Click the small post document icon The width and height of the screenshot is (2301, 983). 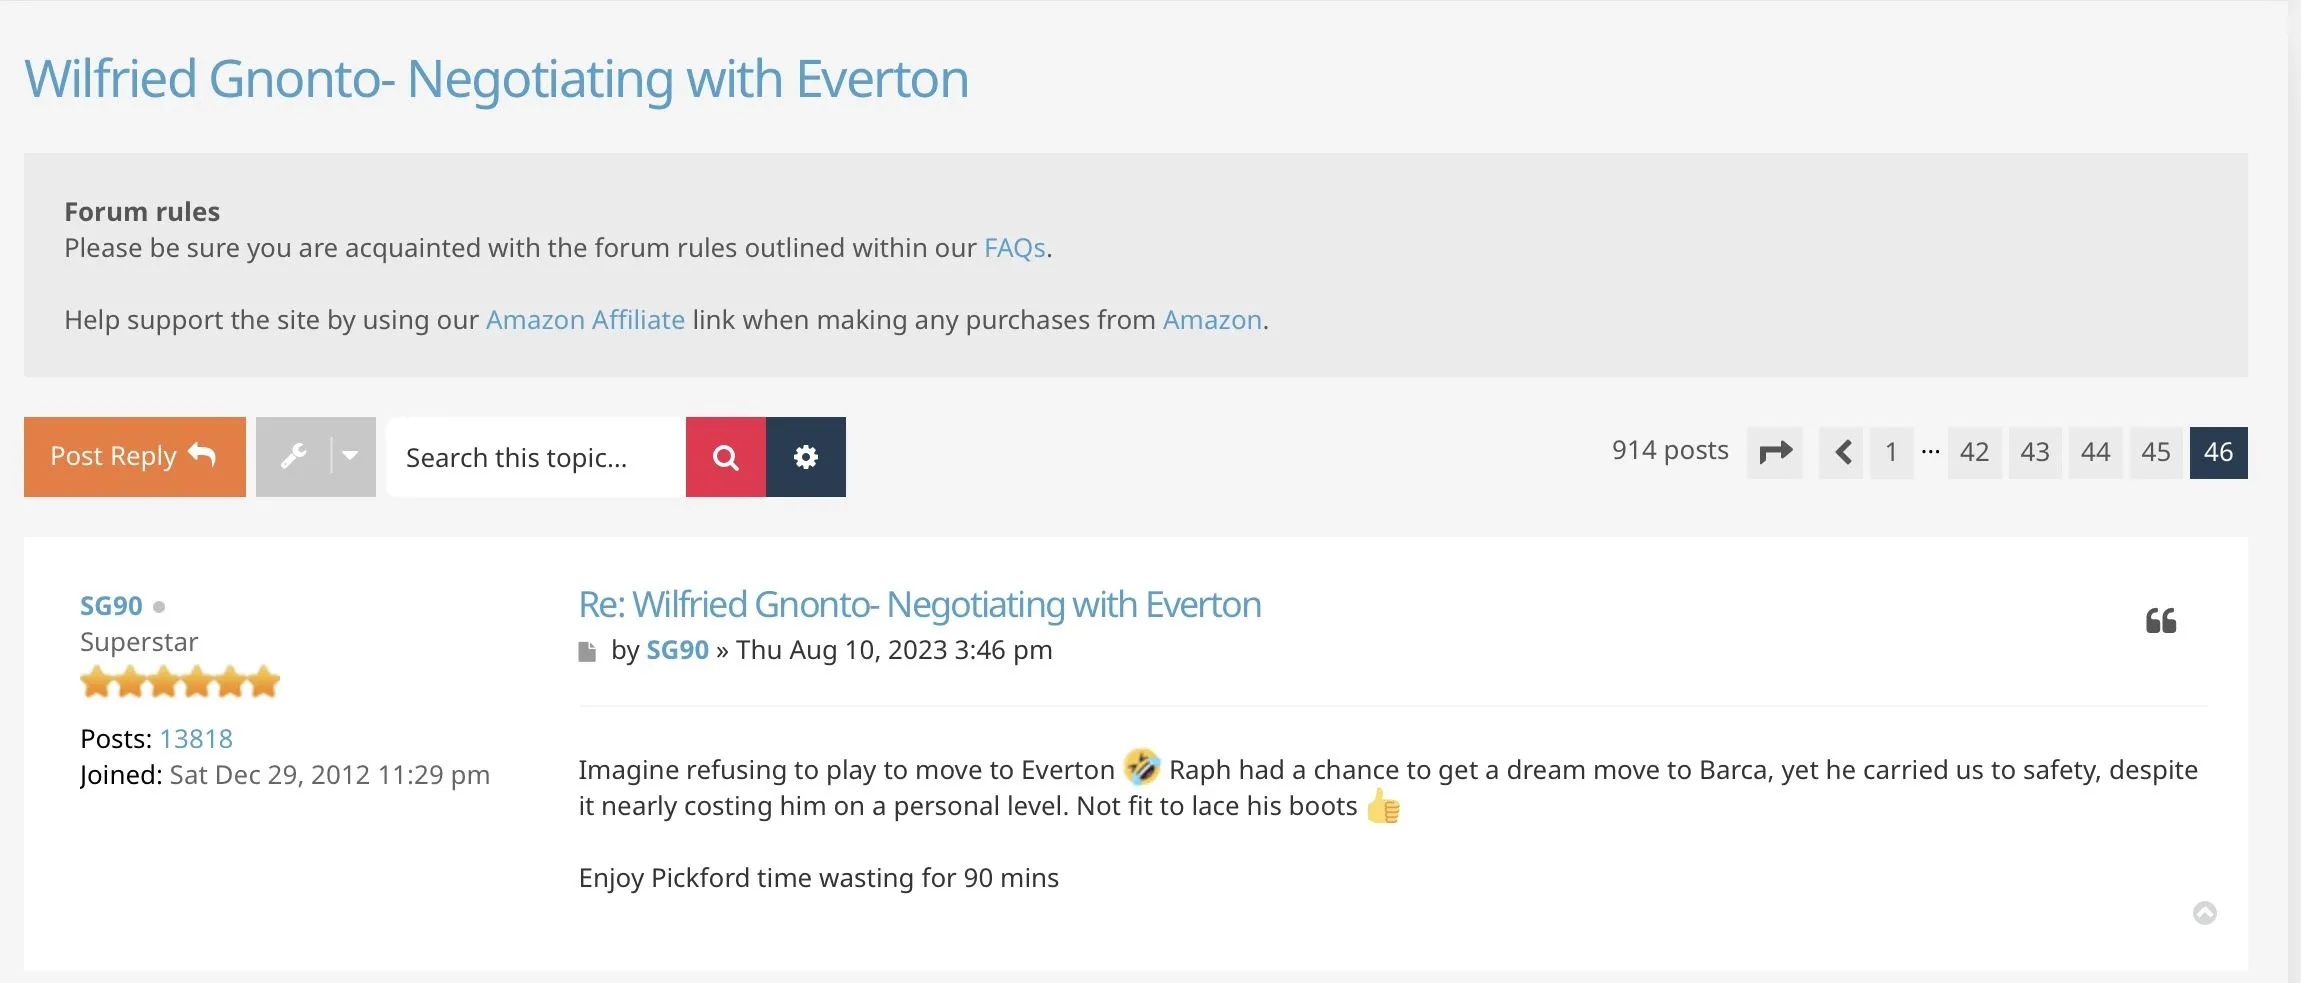[588, 652]
